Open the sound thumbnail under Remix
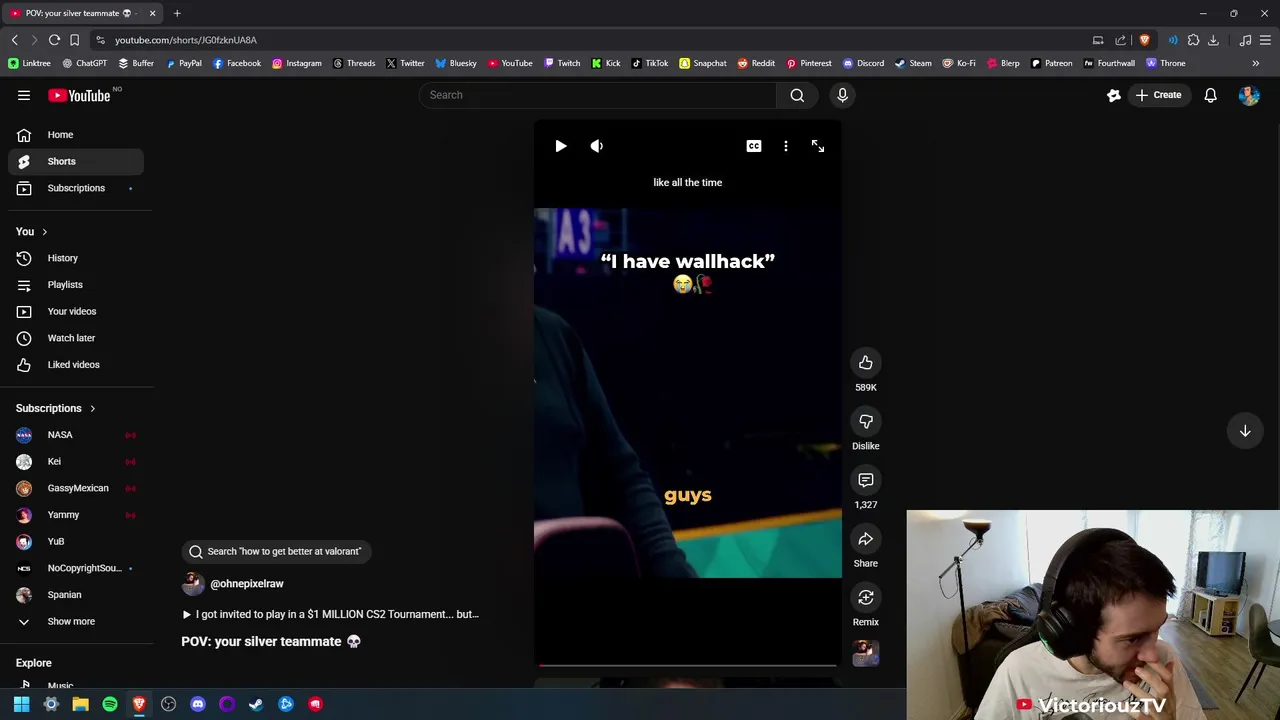 (x=866, y=653)
